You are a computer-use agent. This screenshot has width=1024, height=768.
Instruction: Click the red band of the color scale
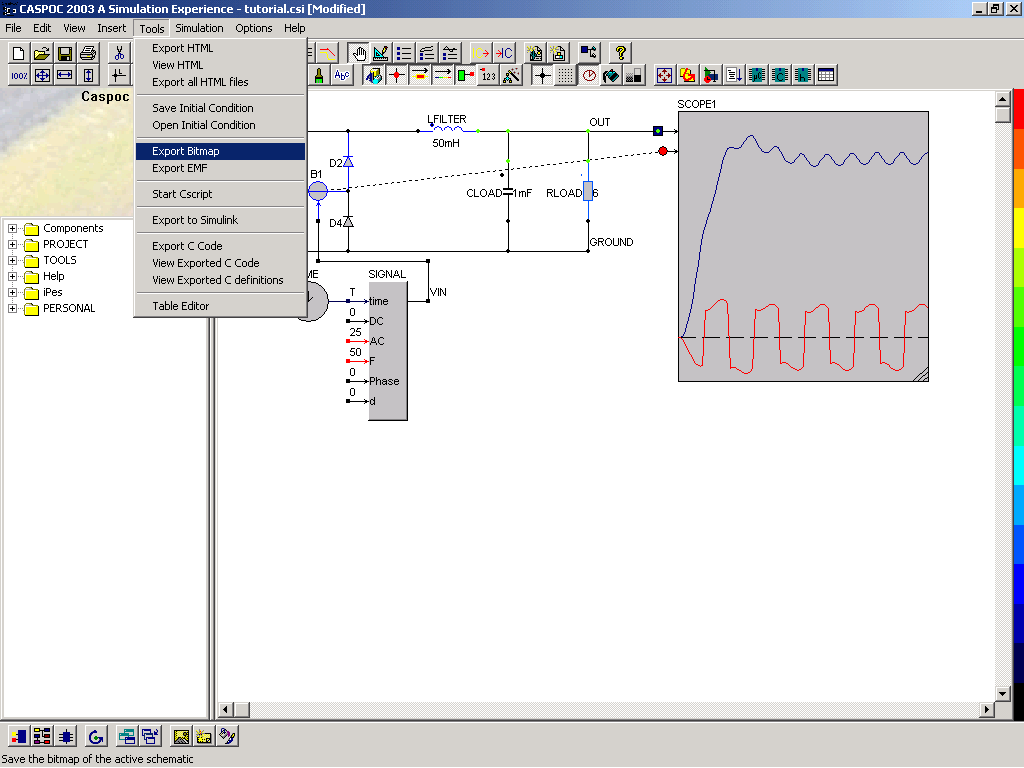click(1018, 111)
